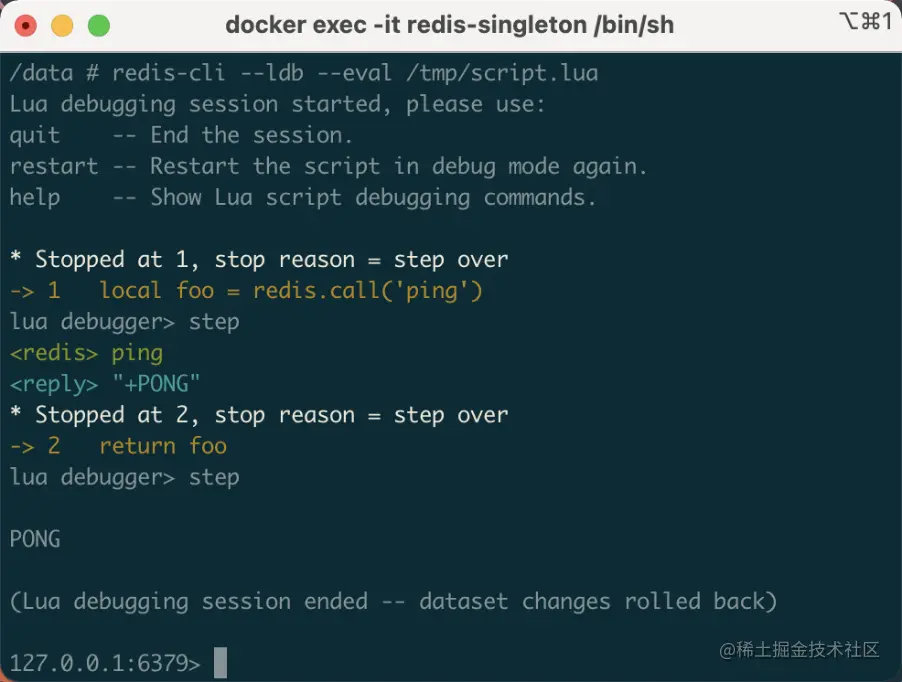This screenshot has width=902, height=682.
Task: Click the 'session ended' rollback message
Action: (x=393, y=601)
